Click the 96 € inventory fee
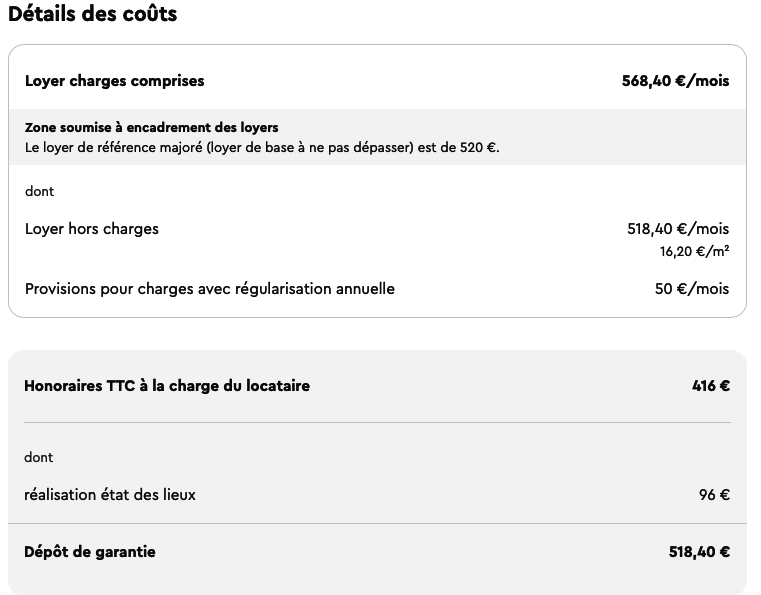 [x=714, y=495]
